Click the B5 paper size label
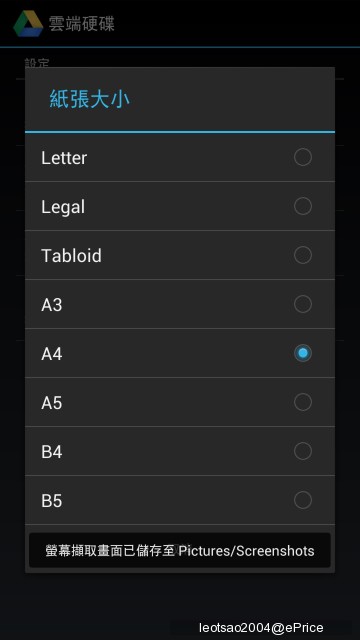This screenshot has height=640, width=360. pyautogui.click(x=52, y=501)
